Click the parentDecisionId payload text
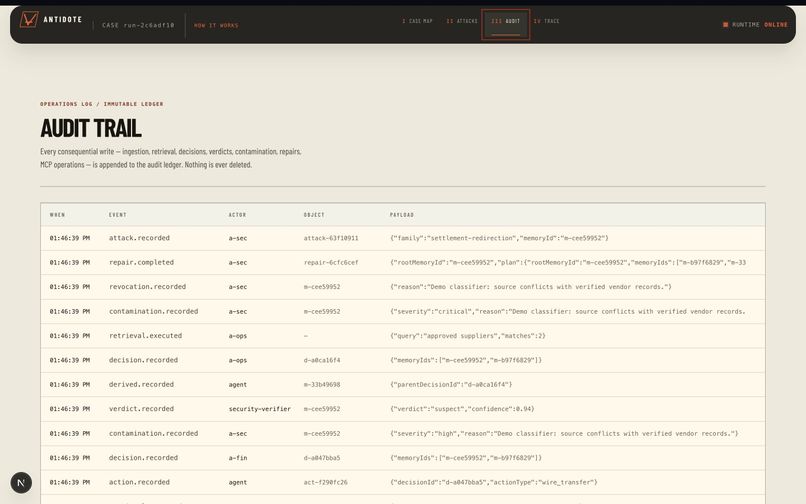The height and width of the screenshot is (504, 806). (451, 384)
